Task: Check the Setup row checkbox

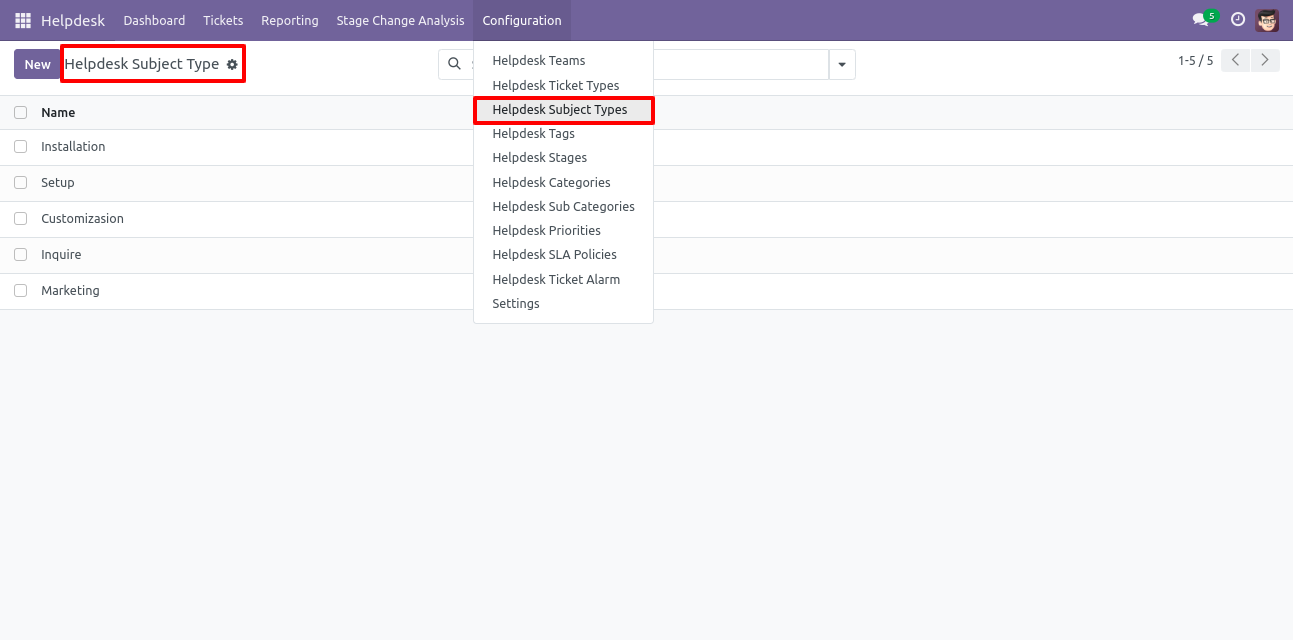Action: (x=20, y=183)
